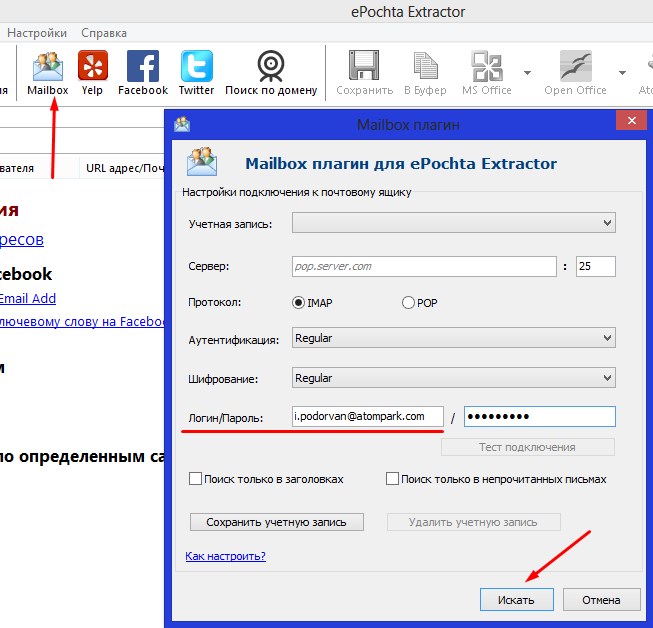The height and width of the screenshot is (628, 653).
Task: Open the Шифрование dropdown
Action: pyautogui.click(x=454, y=377)
